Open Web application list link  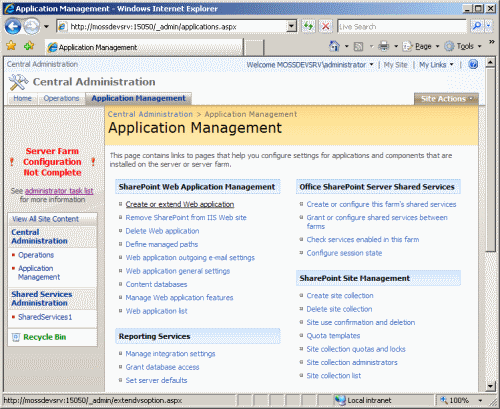click(x=156, y=311)
